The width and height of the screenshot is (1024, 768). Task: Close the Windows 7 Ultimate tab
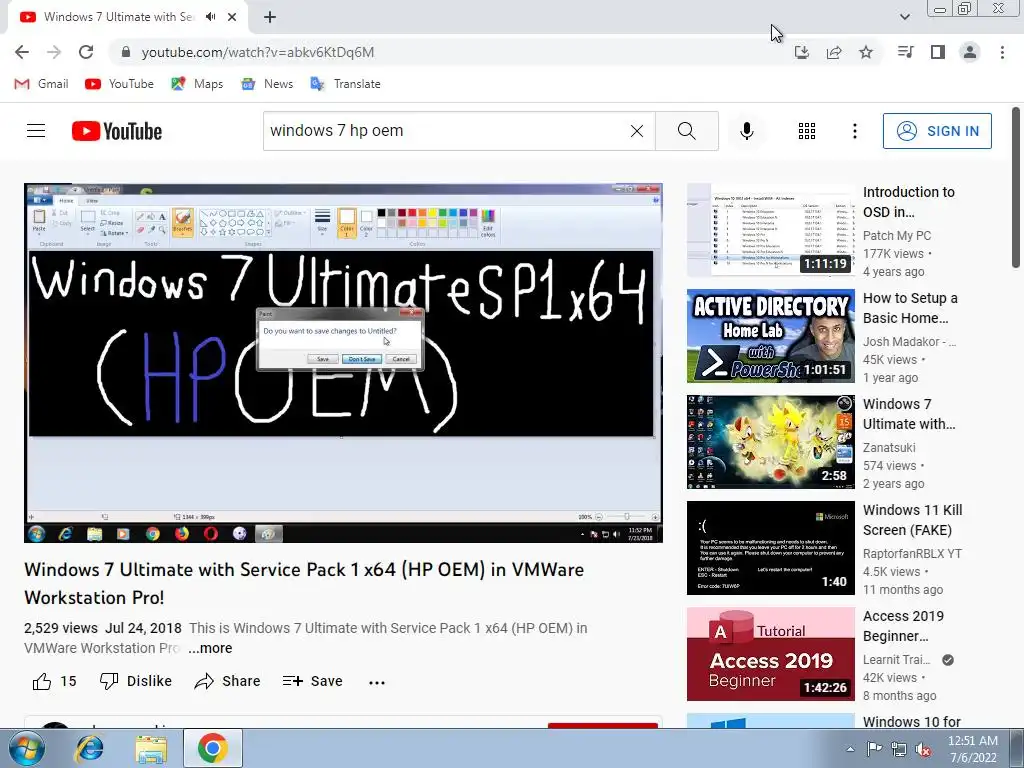click(x=232, y=17)
